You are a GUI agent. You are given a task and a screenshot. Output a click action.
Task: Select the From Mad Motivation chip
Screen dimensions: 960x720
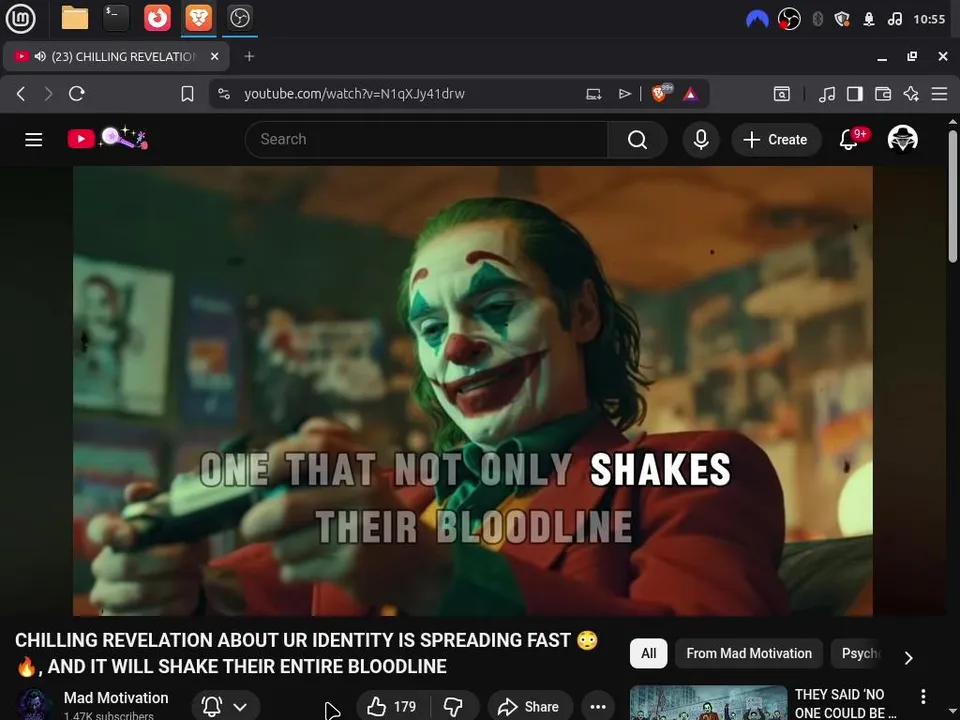(749, 653)
